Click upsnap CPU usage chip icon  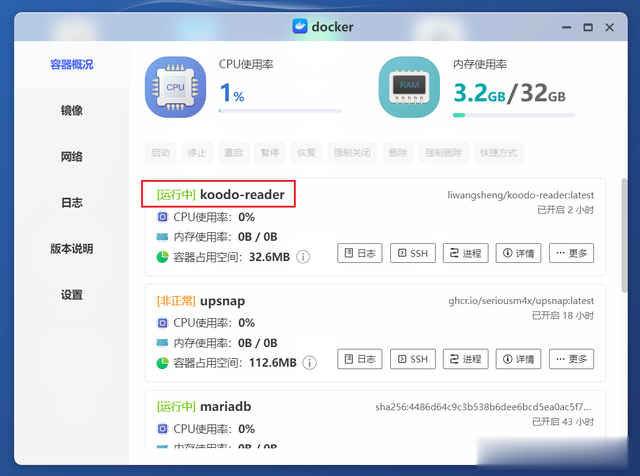point(162,323)
